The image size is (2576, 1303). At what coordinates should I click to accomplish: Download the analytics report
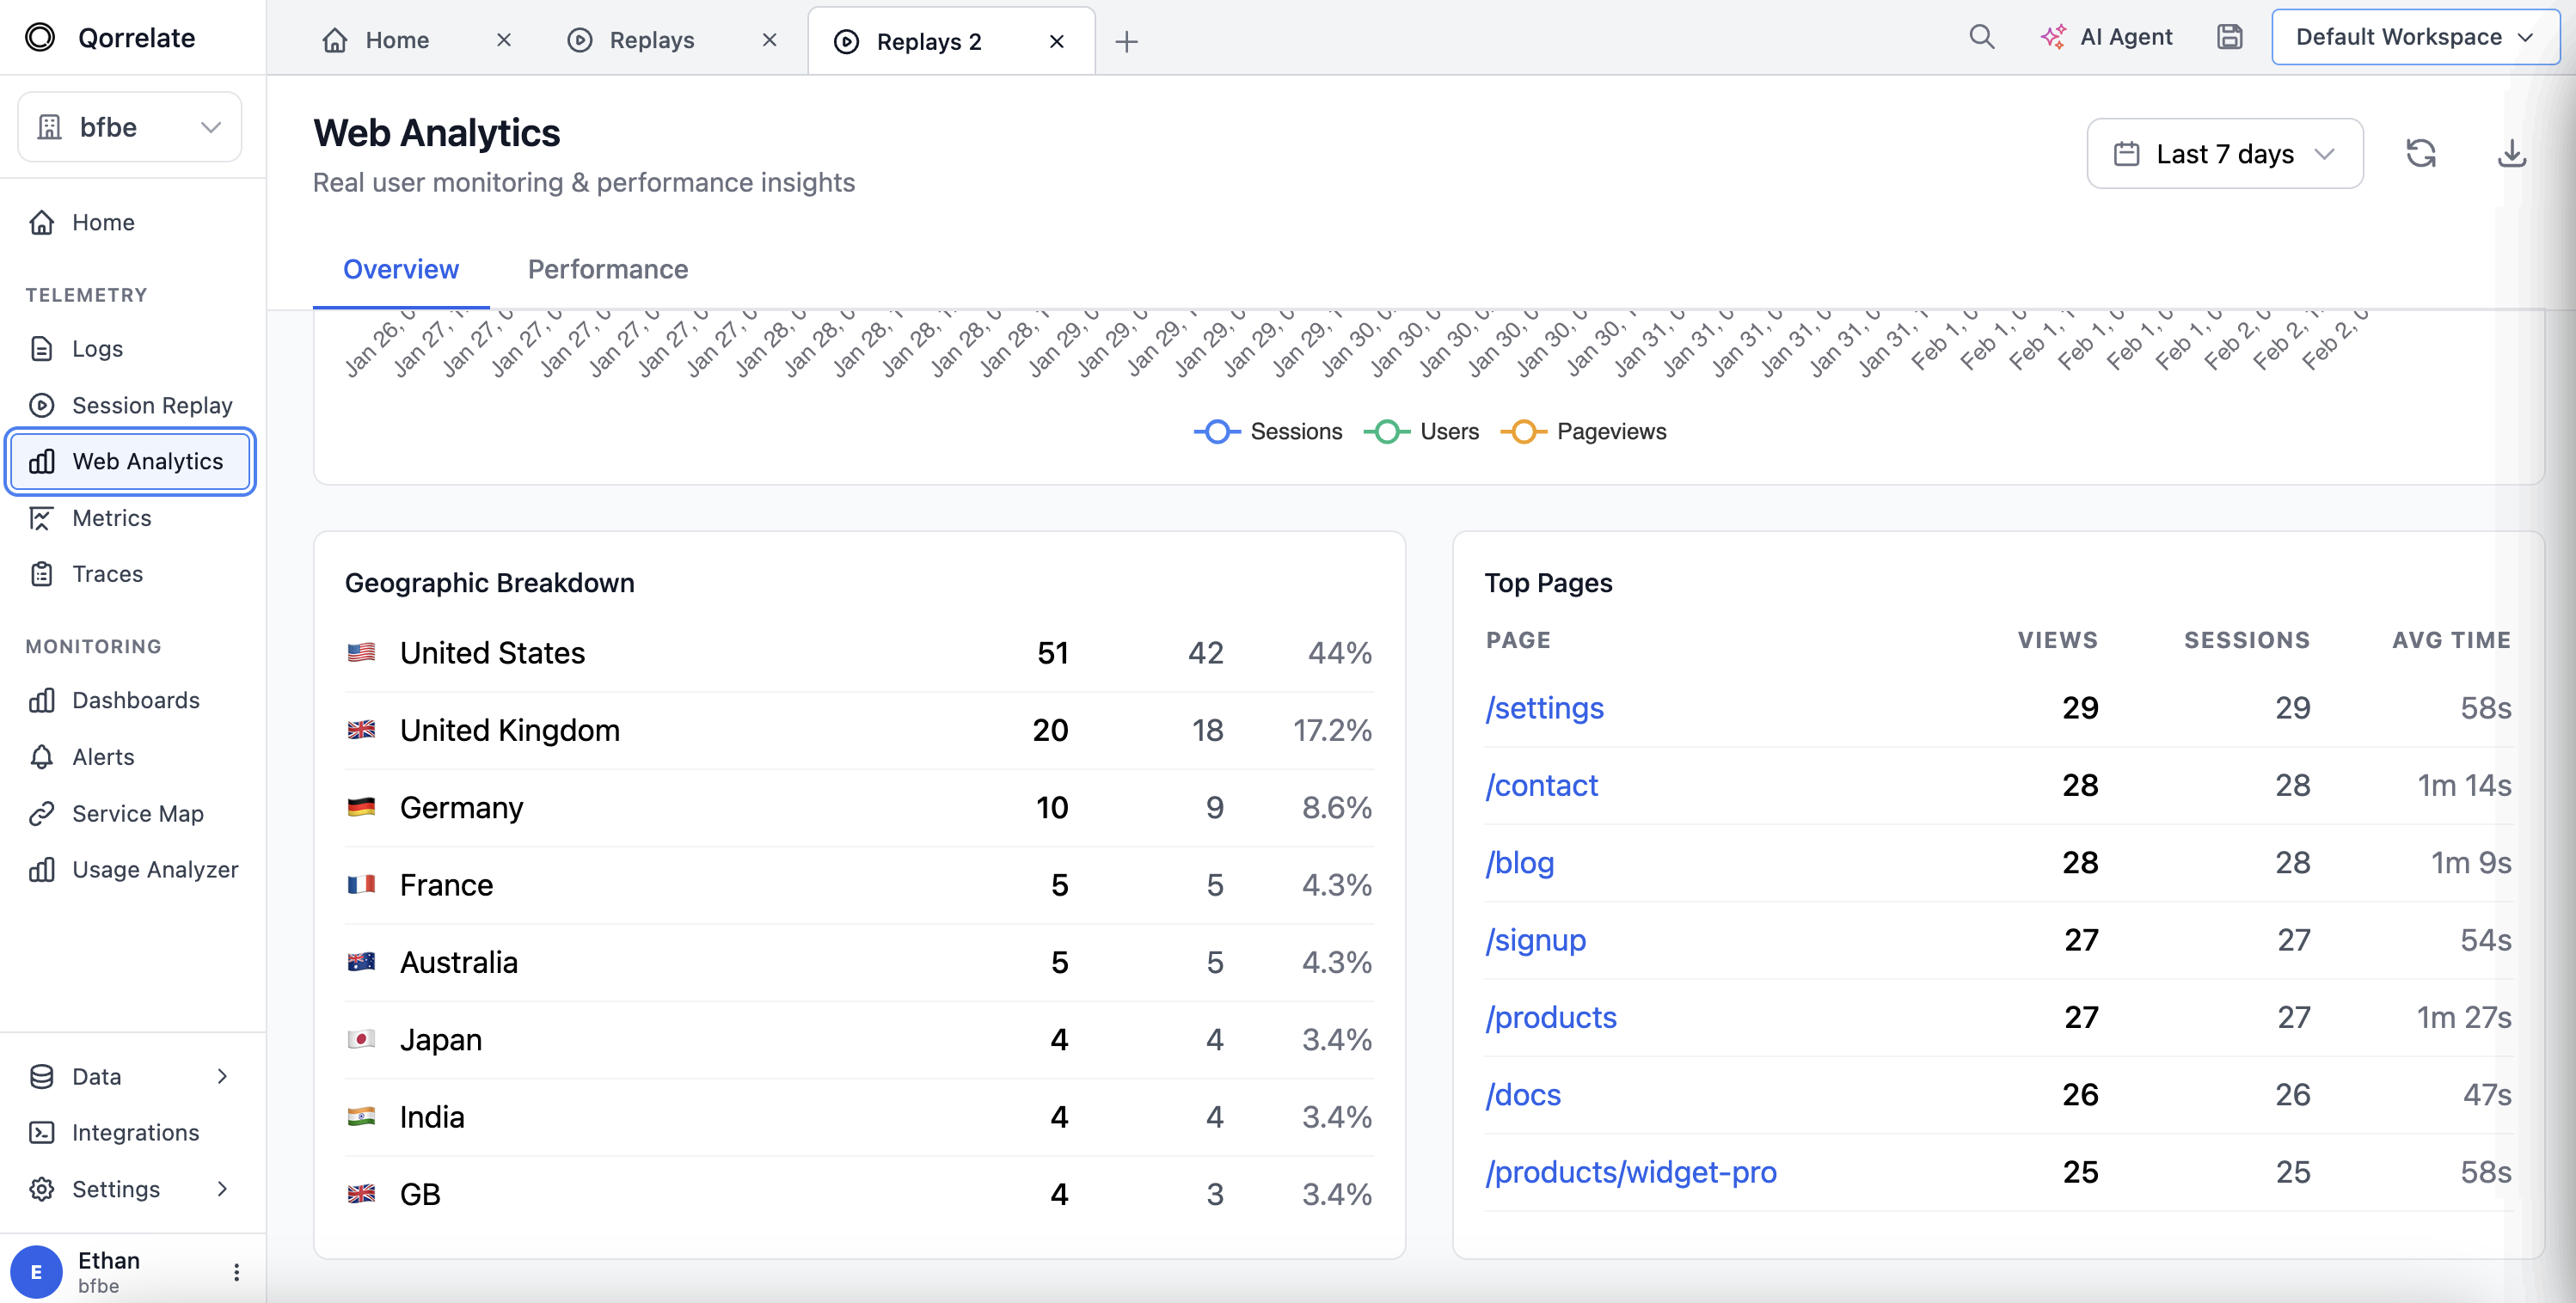pyautogui.click(x=2512, y=153)
